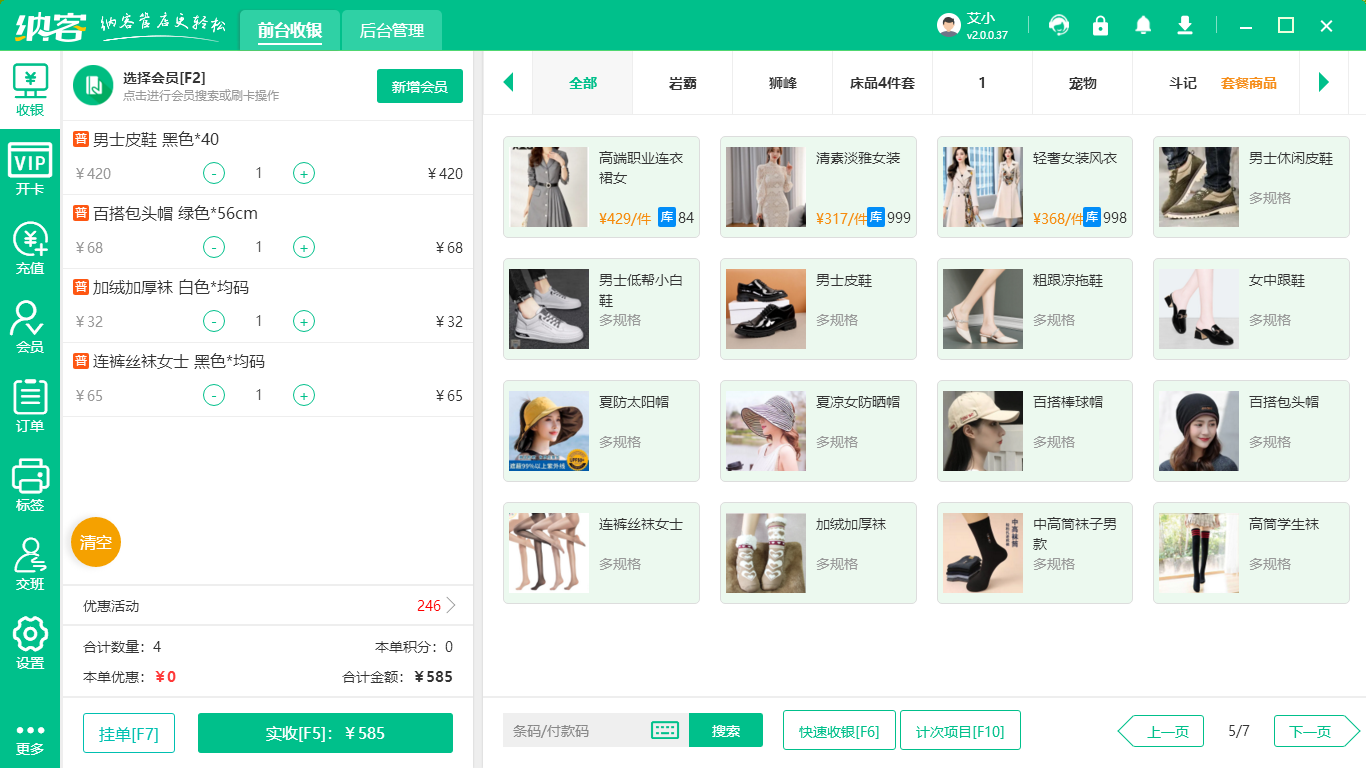Click the lock screen icon in the title bar
Screen dimensions: 1366x768
tap(1100, 25)
